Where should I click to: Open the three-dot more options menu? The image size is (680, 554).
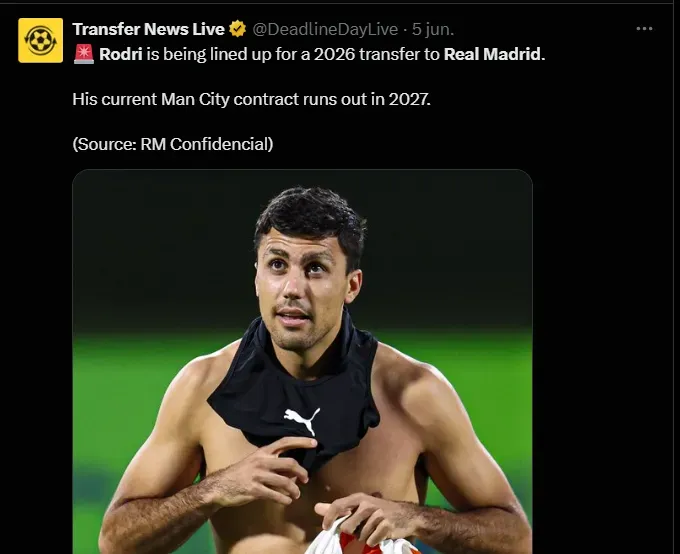[x=644, y=29]
